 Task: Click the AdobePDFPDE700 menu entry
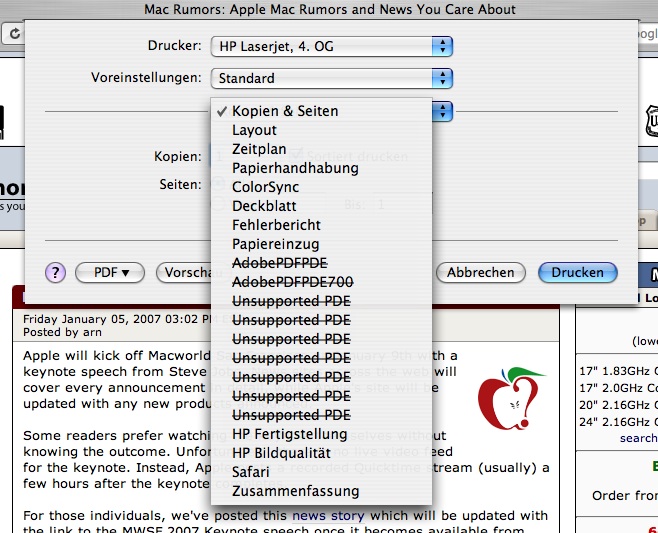[321, 282]
